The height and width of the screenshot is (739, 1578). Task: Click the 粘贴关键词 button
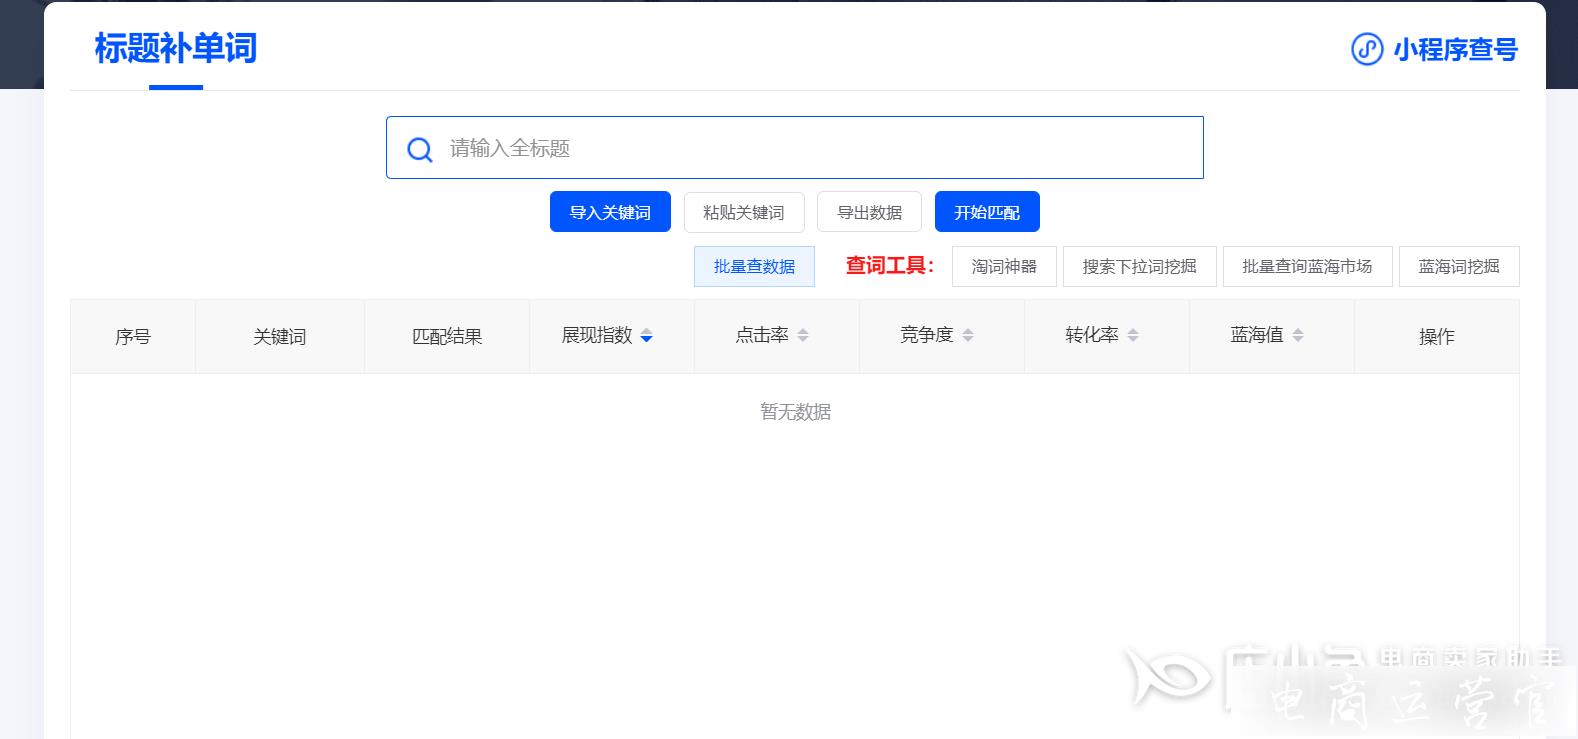[744, 212]
